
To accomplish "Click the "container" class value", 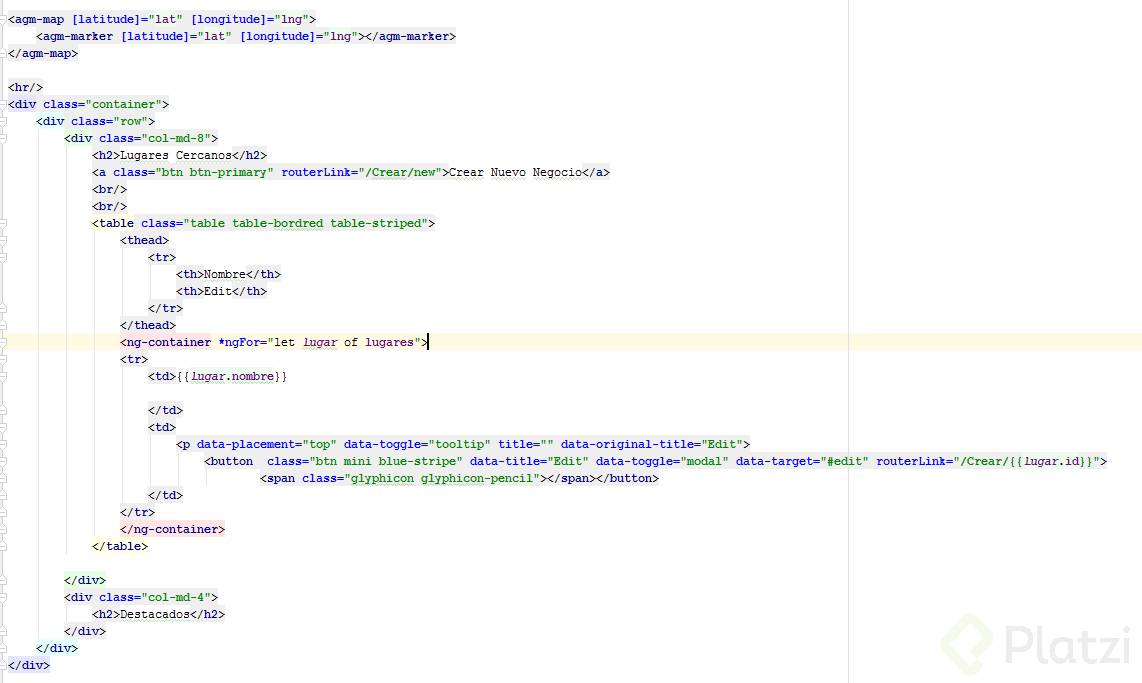I will click(123, 104).
